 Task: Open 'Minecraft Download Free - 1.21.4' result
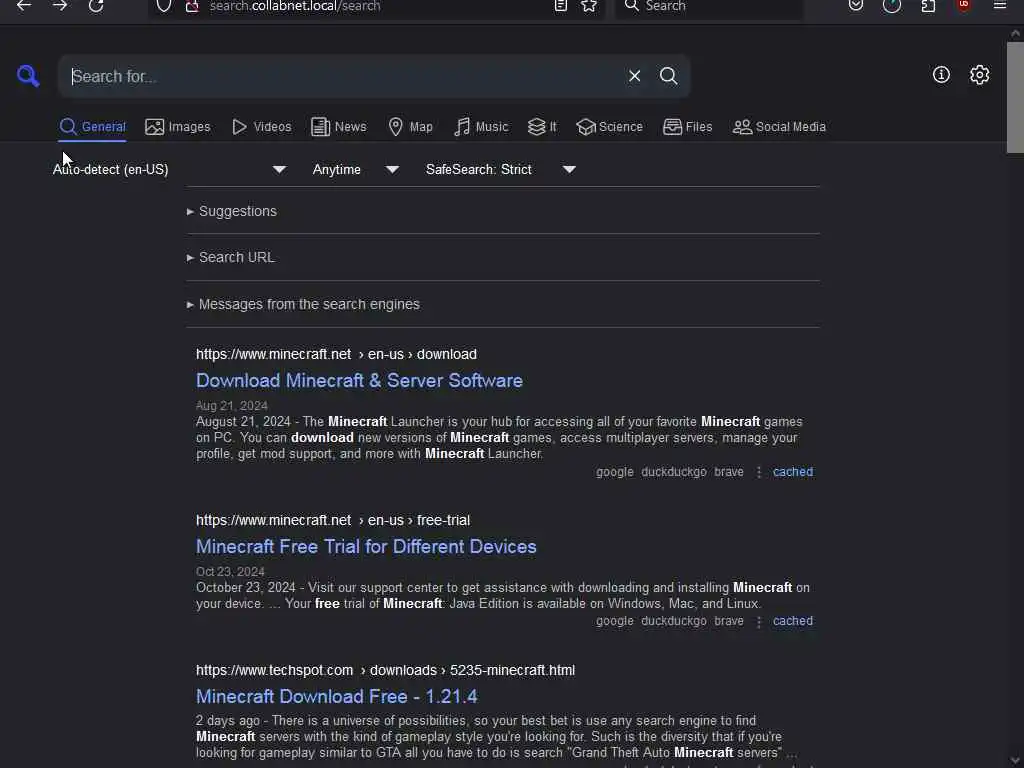(x=336, y=697)
